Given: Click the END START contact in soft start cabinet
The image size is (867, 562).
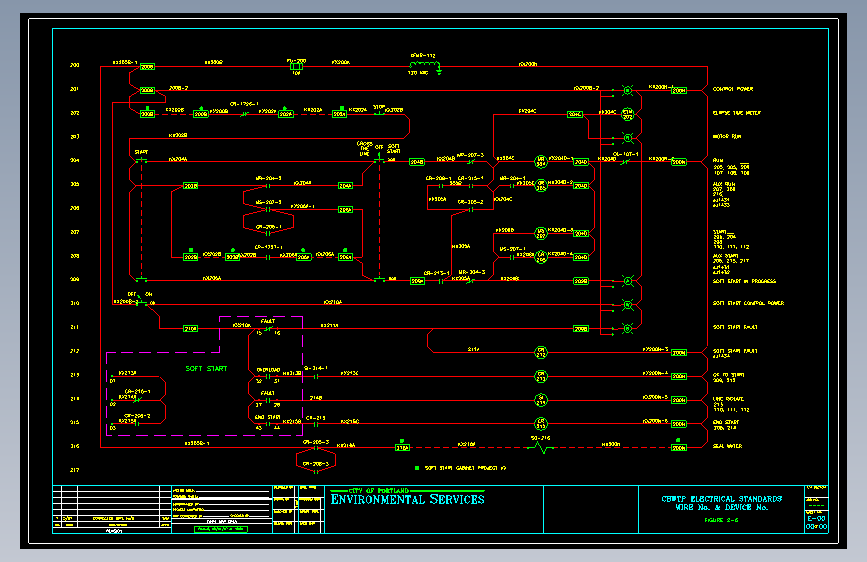Looking at the screenshot, I should (x=268, y=424).
